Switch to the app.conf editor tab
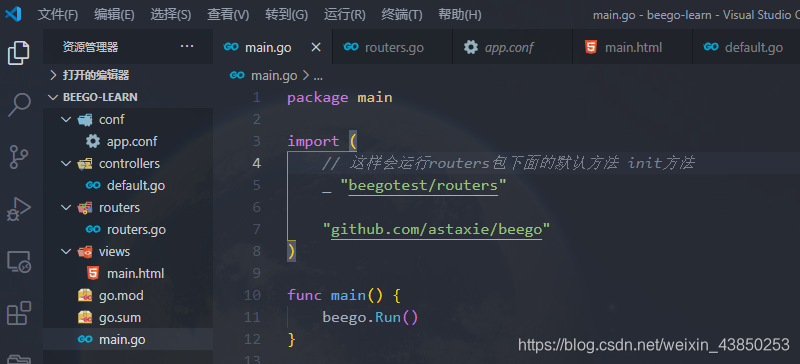This screenshot has width=800, height=364. click(512, 47)
